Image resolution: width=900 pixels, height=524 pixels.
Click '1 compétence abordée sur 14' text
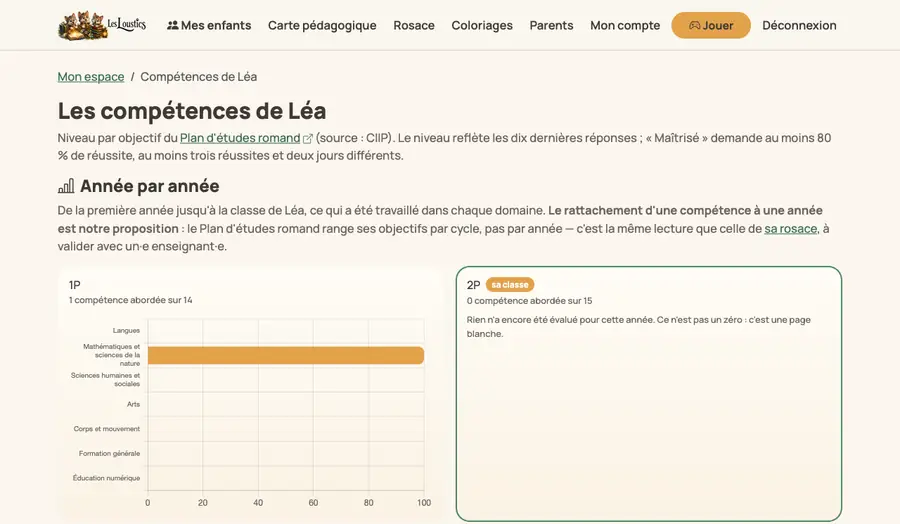pyautogui.click(x=130, y=300)
